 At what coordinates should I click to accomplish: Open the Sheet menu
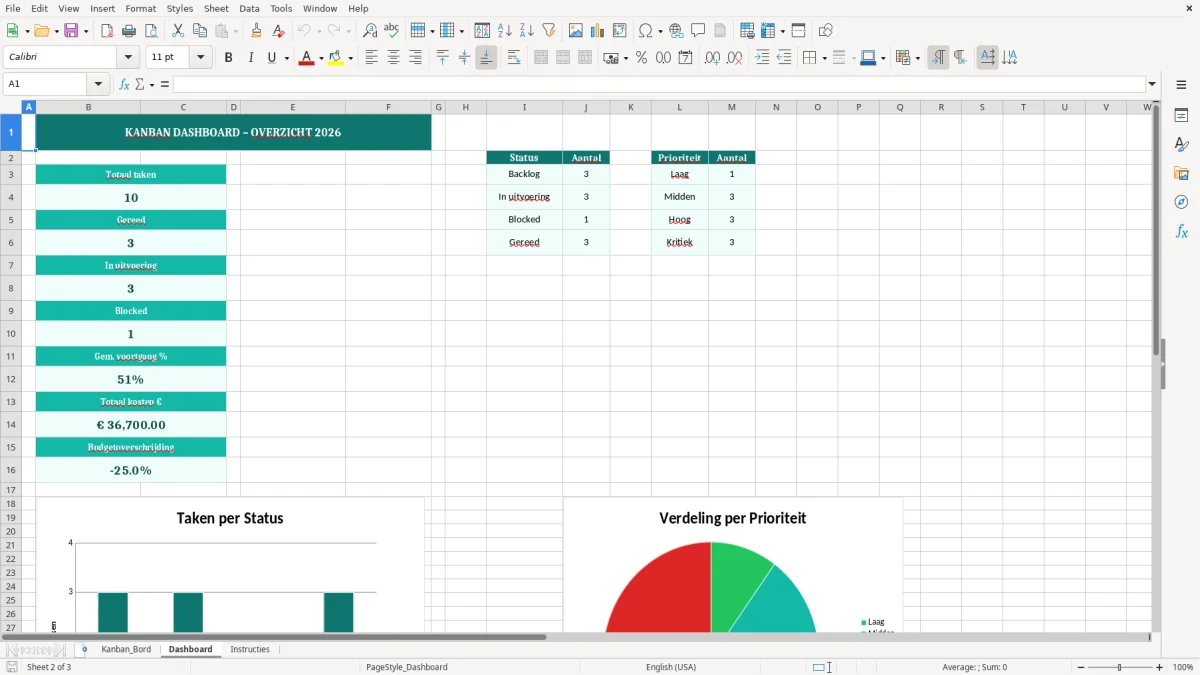pos(217,8)
